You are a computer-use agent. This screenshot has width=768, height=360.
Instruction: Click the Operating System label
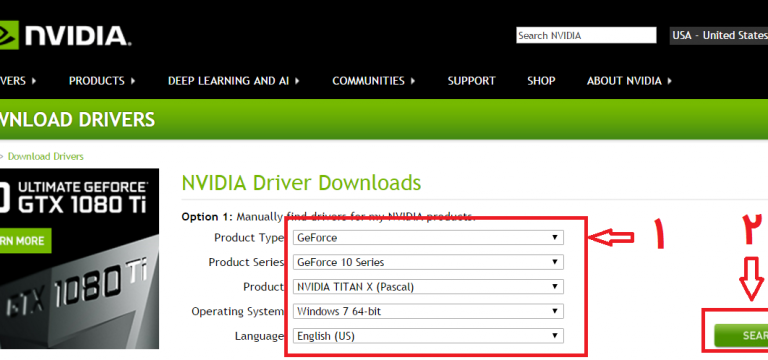click(x=238, y=312)
